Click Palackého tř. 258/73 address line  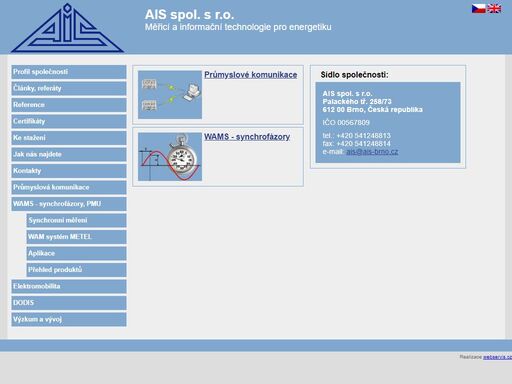[x=357, y=102]
